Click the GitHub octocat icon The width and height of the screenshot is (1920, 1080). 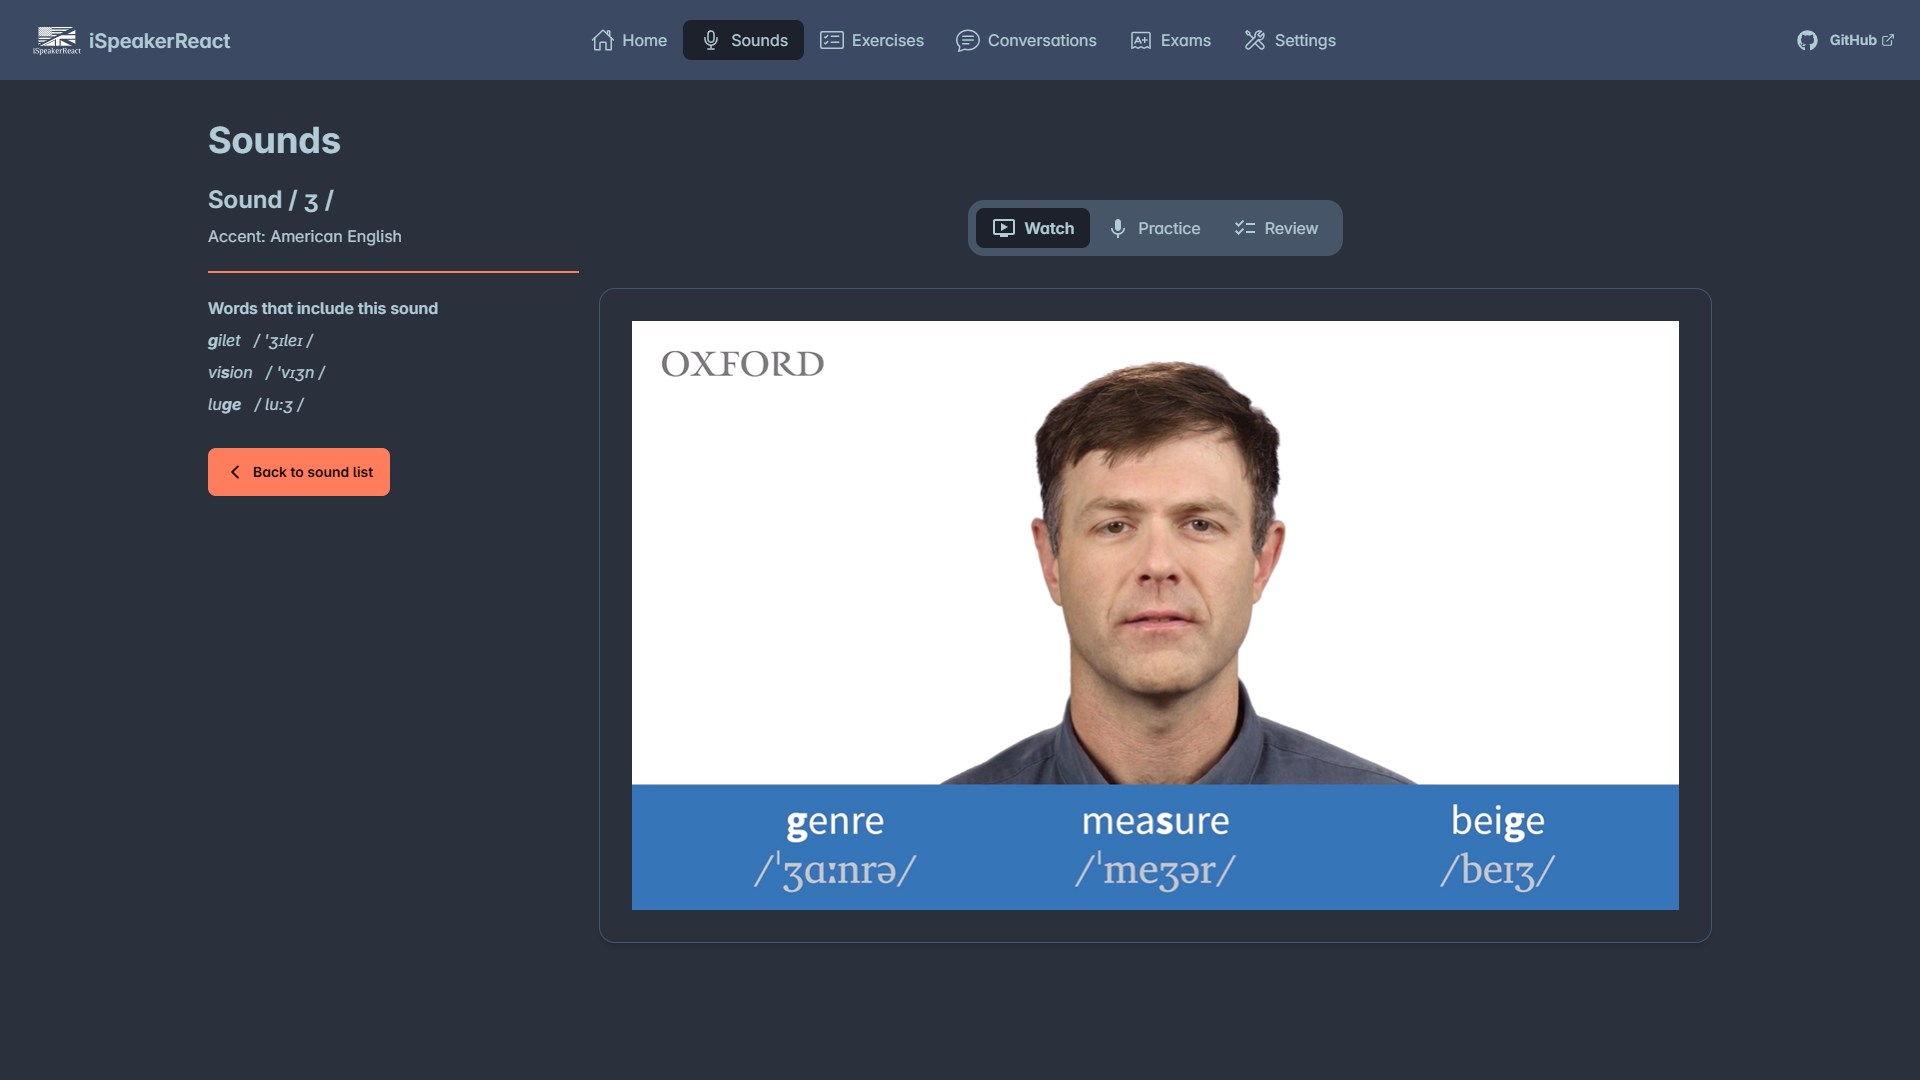pyautogui.click(x=1806, y=40)
